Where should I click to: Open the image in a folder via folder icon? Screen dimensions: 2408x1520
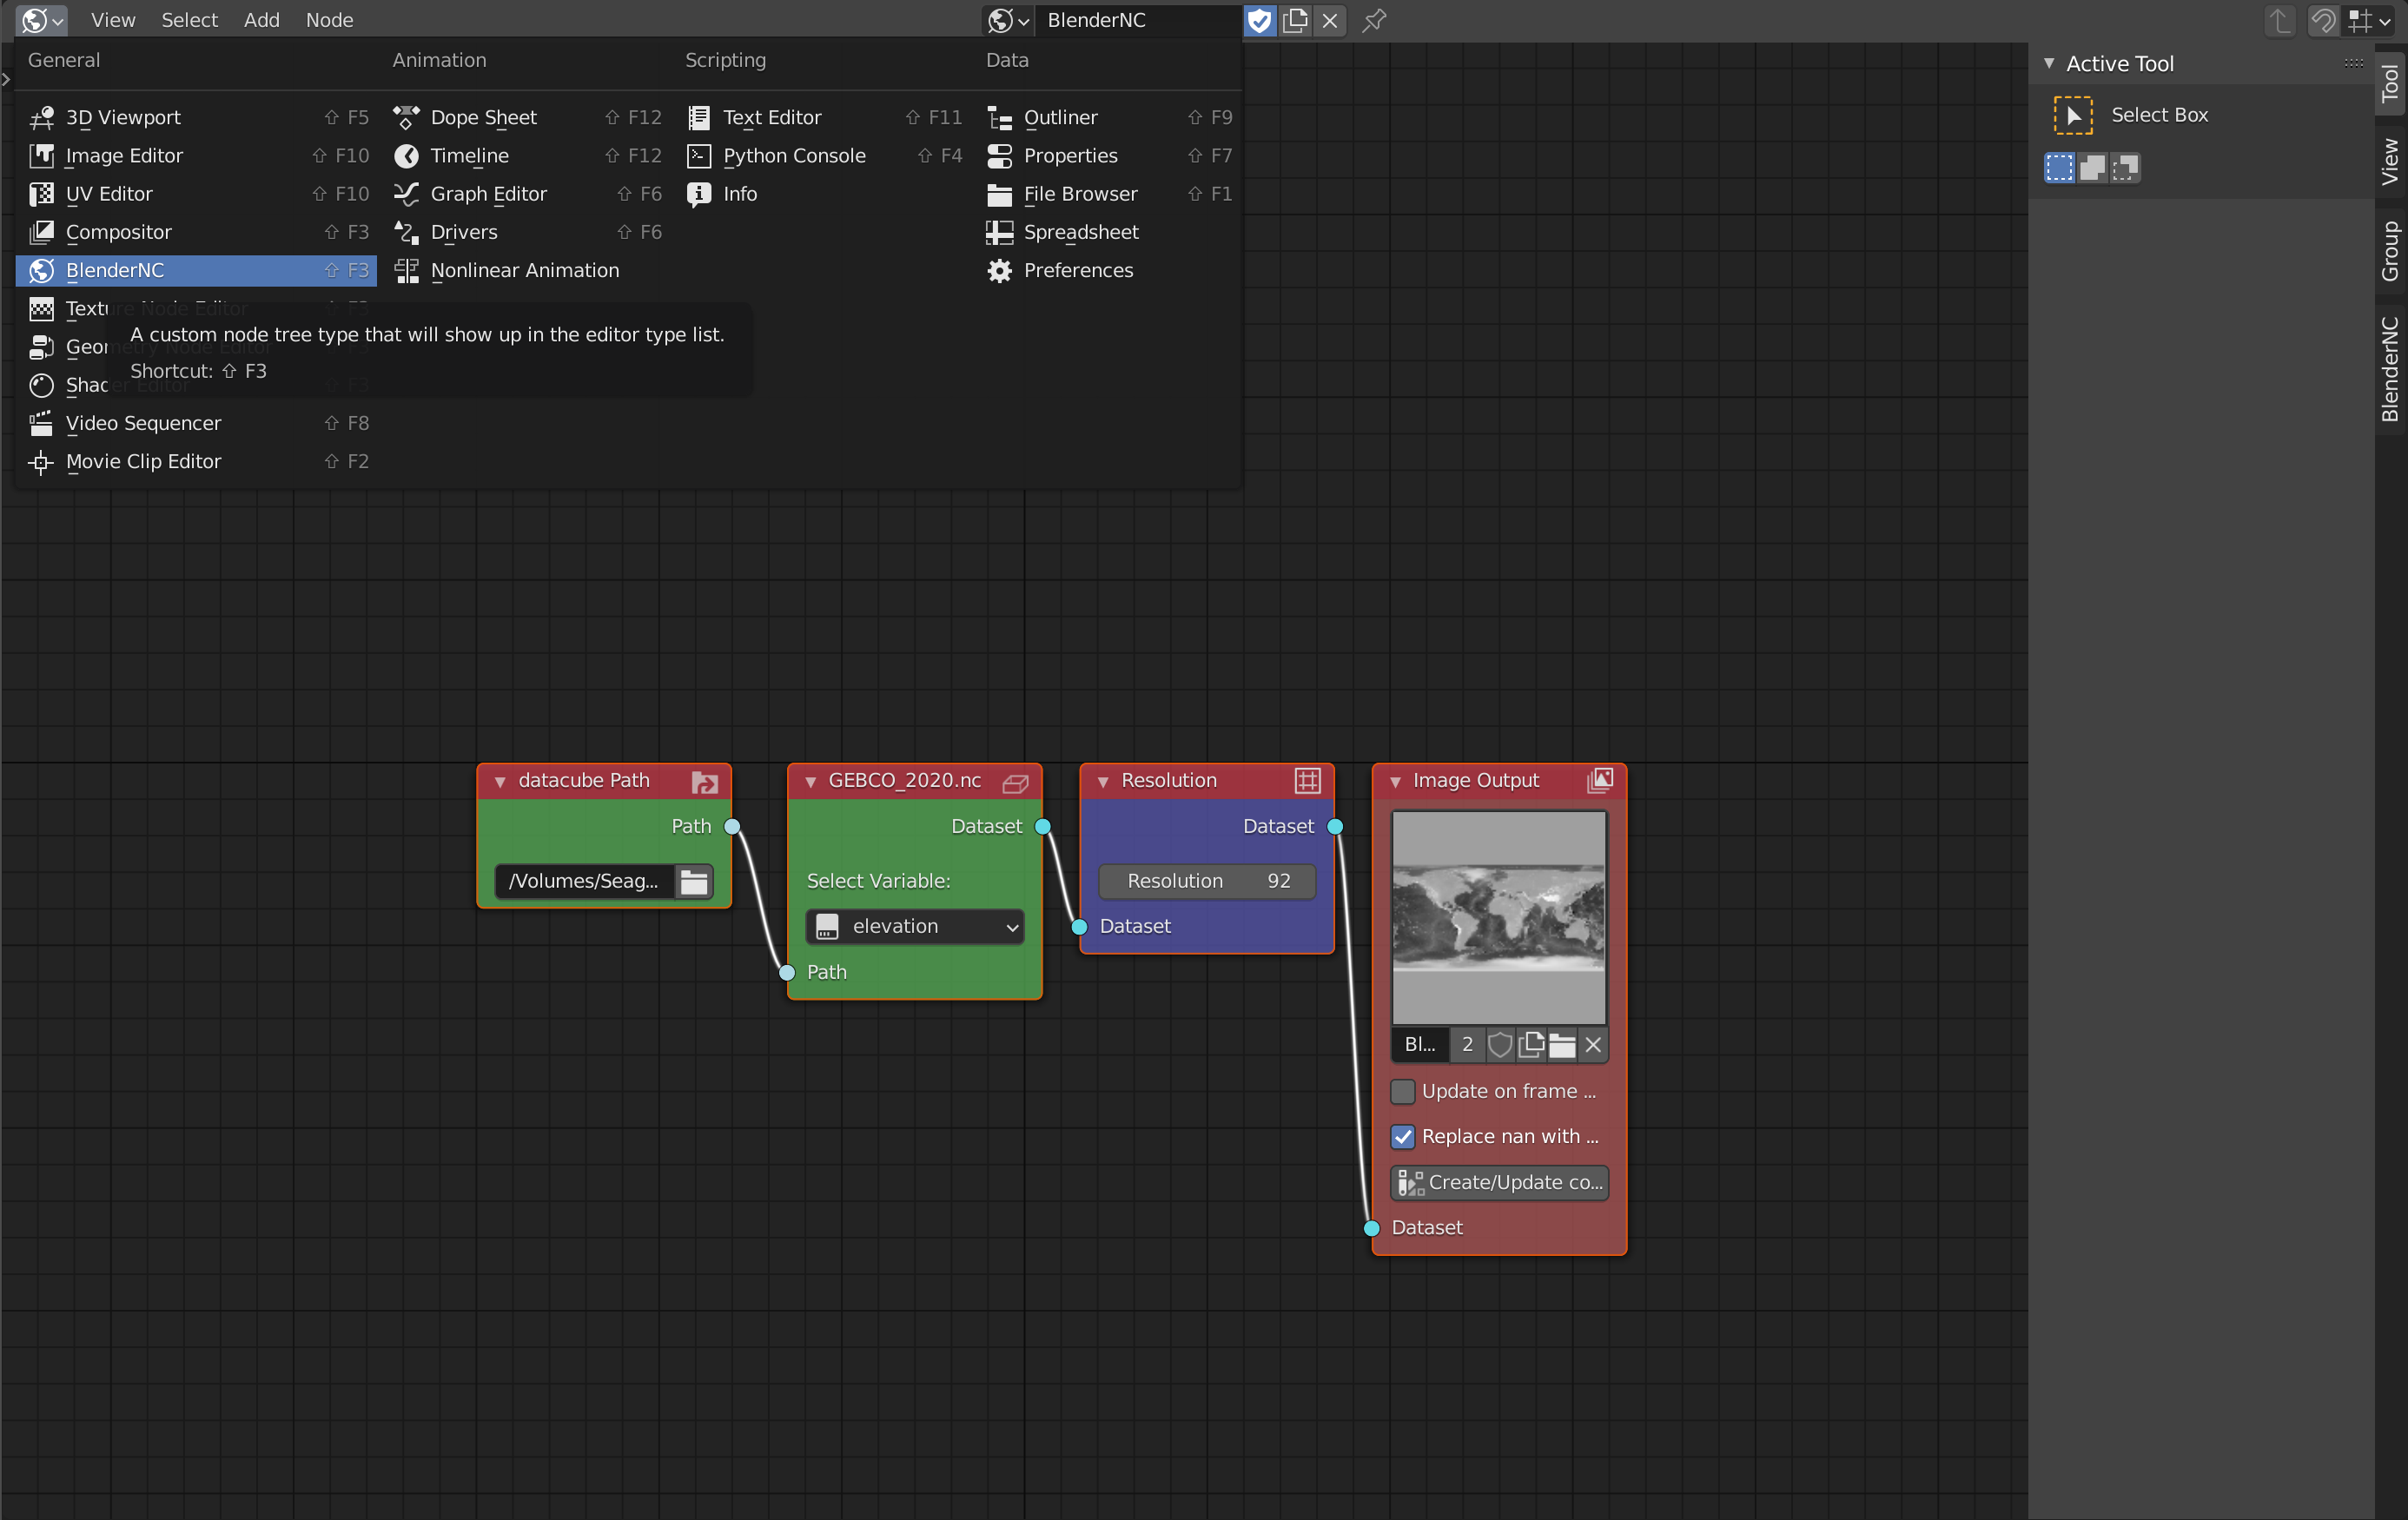point(1562,1045)
